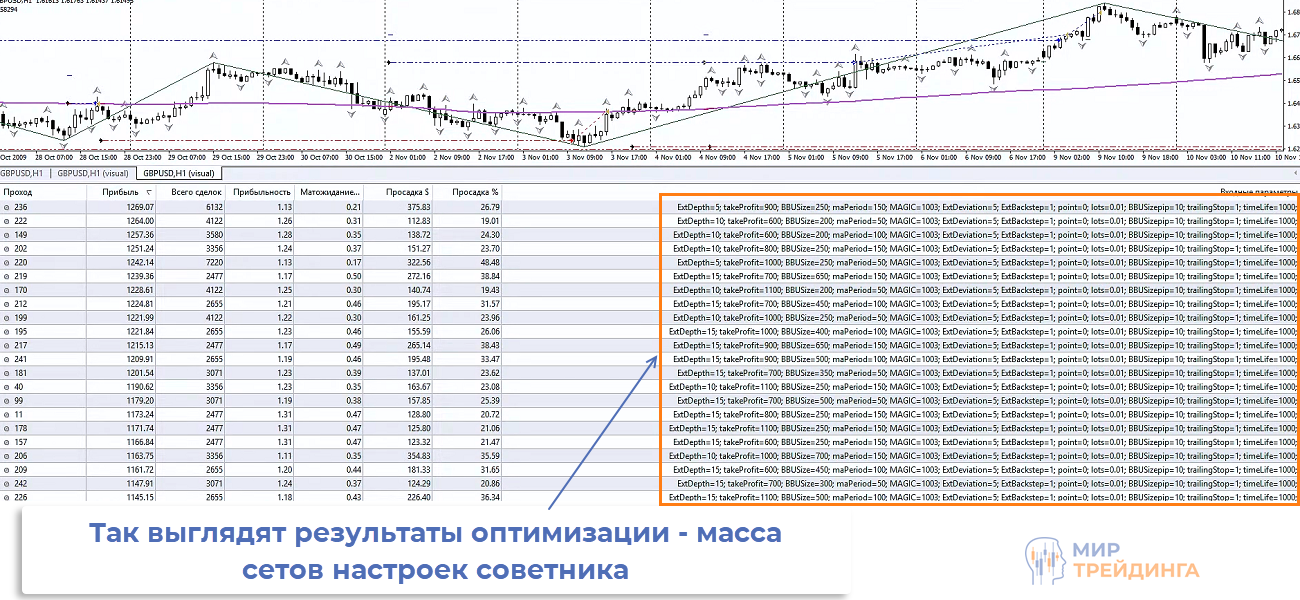
Task: Click the result marker next to pass 226
Action: point(10,495)
